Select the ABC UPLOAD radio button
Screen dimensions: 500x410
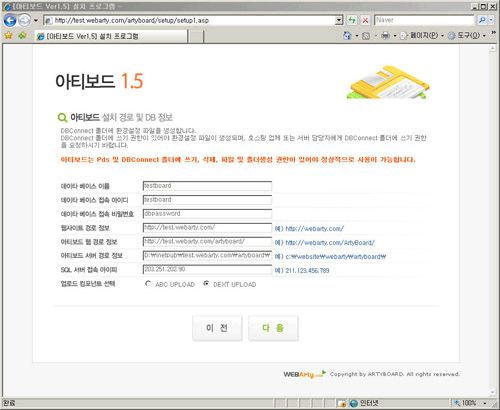[148, 284]
